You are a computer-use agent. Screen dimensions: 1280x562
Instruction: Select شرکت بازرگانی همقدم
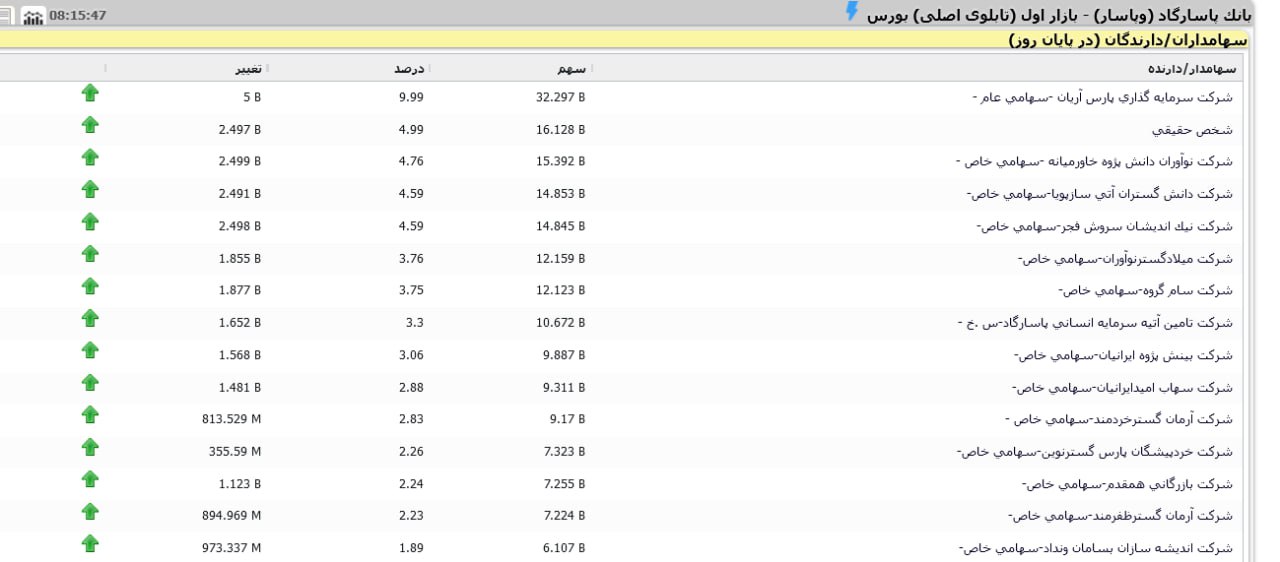pyautogui.click(x=1128, y=484)
